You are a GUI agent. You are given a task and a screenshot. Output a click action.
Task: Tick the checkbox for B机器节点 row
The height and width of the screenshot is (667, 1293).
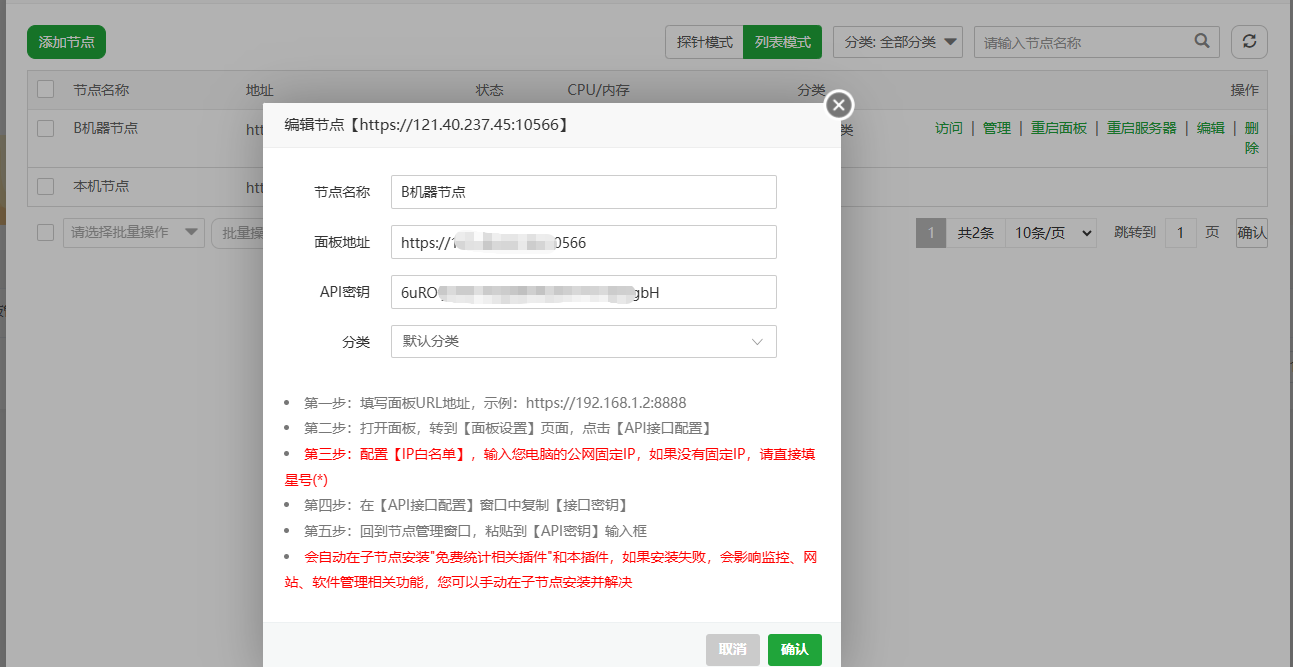(x=45, y=128)
